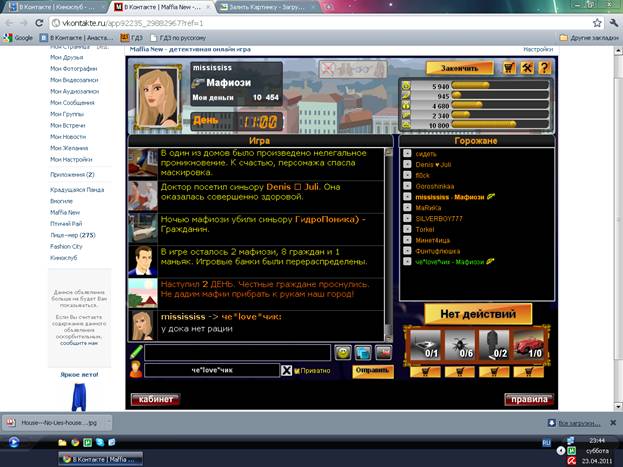This screenshot has height=467, width=623.
Task: Open the Chrome wrench menu
Action: pyautogui.click(x=614, y=23)
